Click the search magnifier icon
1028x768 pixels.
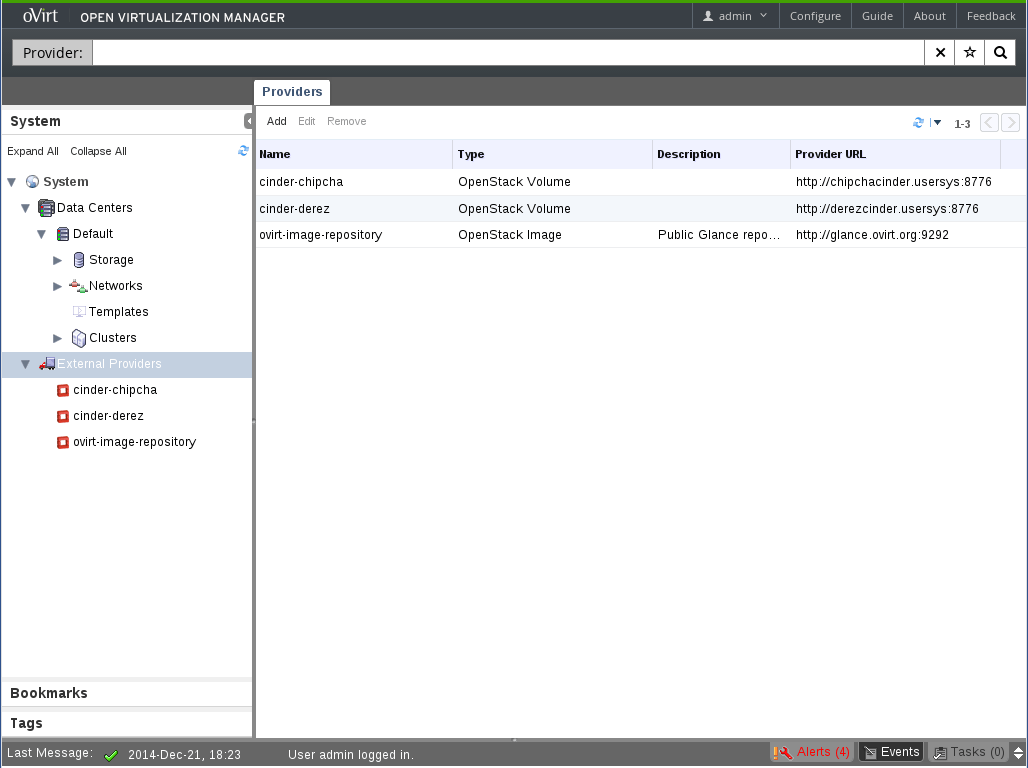point(999,53)
